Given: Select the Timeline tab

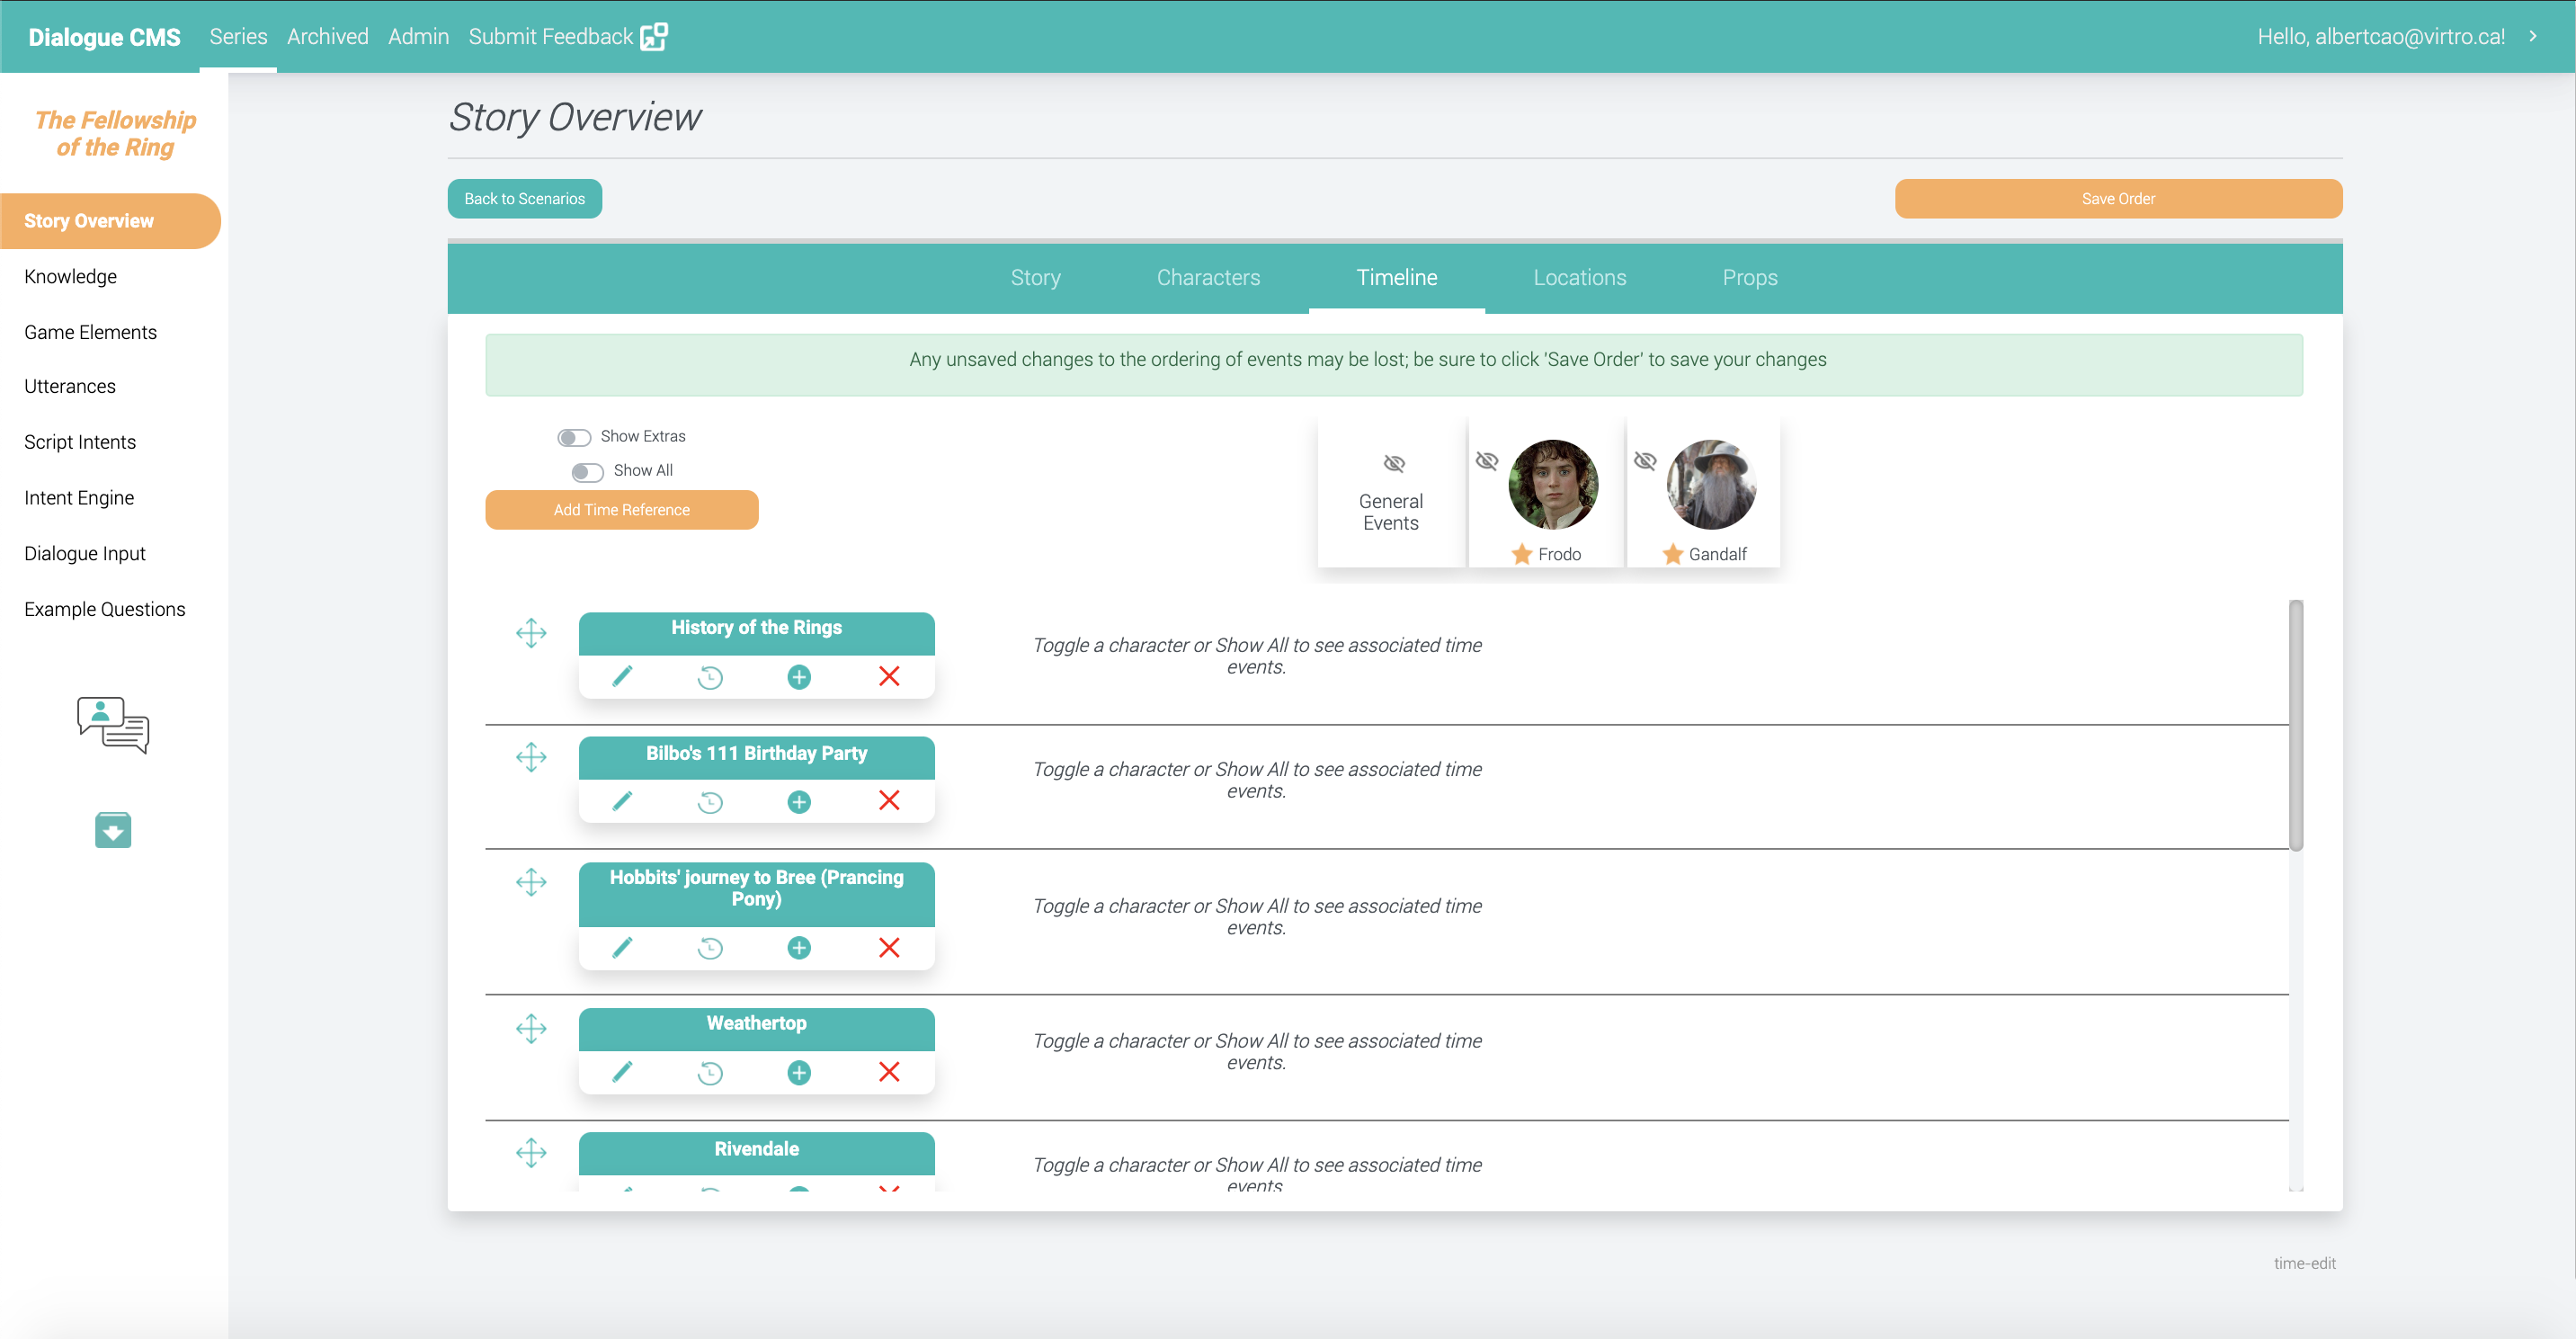Looking at the screenshot, I should tap(1396, 278).
